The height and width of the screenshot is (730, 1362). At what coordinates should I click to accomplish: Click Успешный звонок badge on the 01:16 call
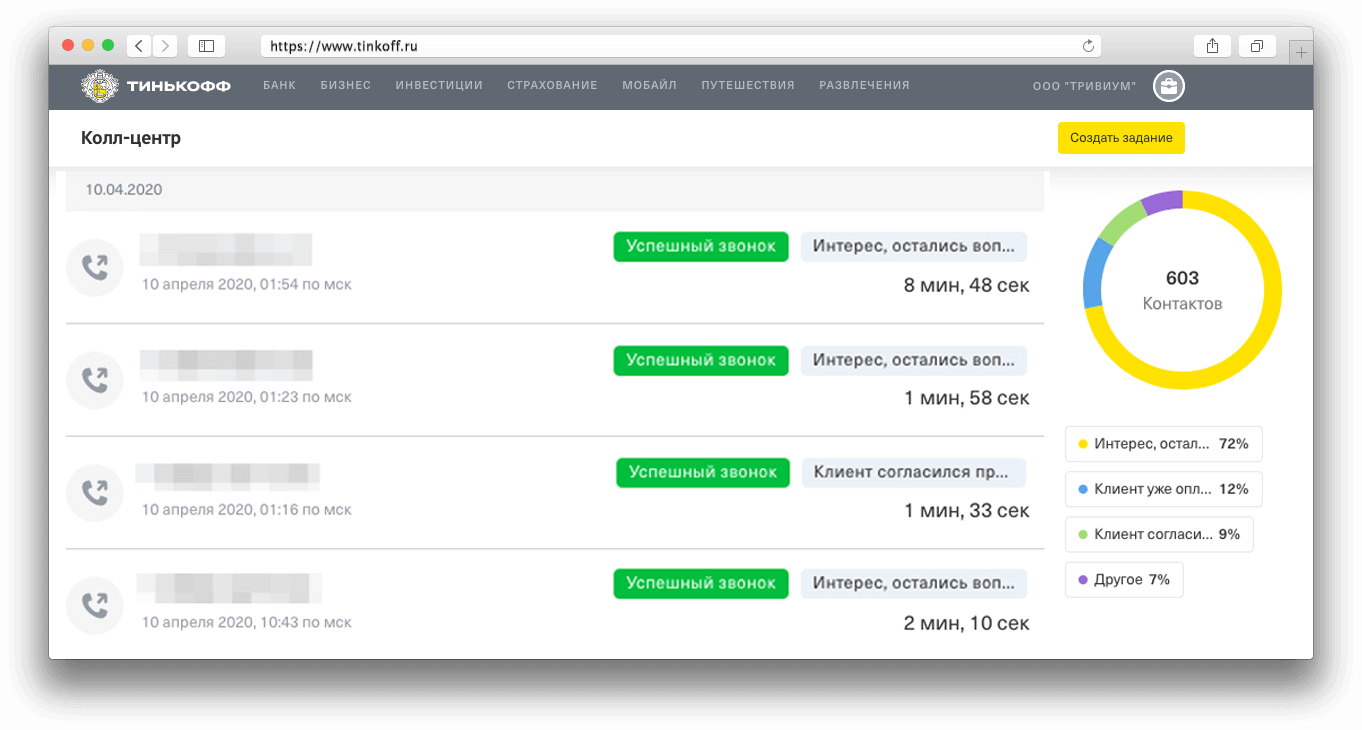click(x=703, y=472)
